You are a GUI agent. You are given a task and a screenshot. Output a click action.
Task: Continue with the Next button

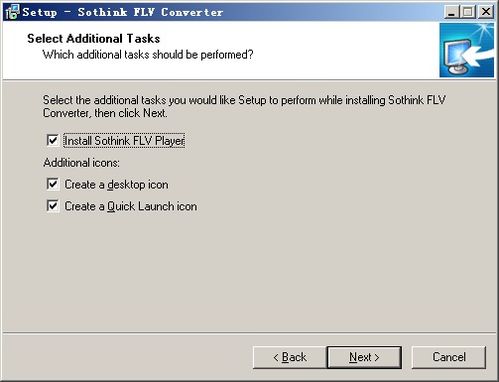364,357
